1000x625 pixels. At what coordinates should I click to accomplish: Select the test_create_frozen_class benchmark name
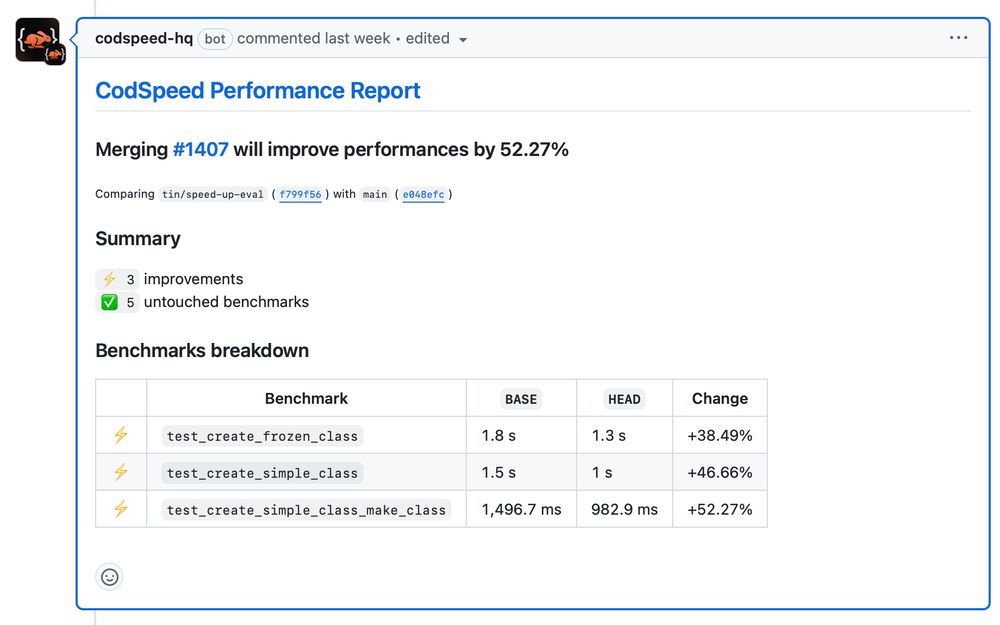(262, 436)
